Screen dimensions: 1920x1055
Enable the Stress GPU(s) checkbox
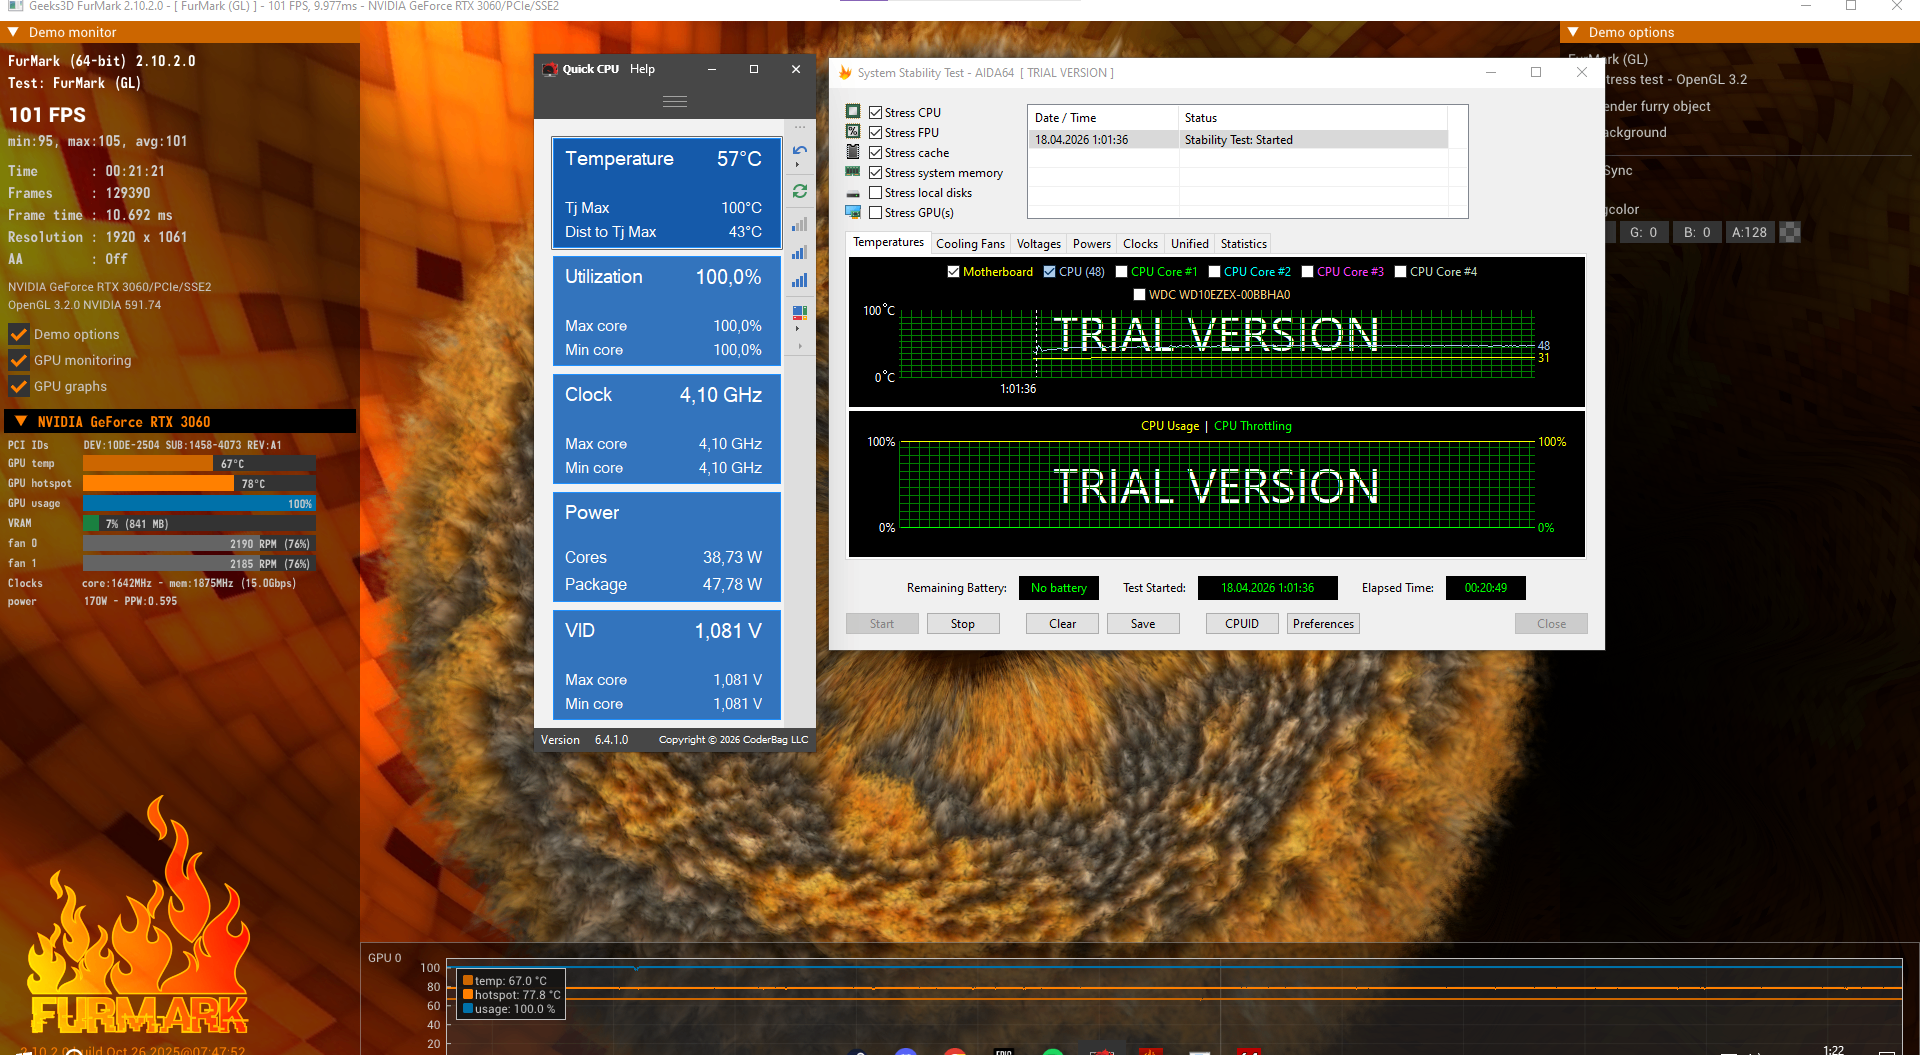pyautogui.click(x=876, y=213)
